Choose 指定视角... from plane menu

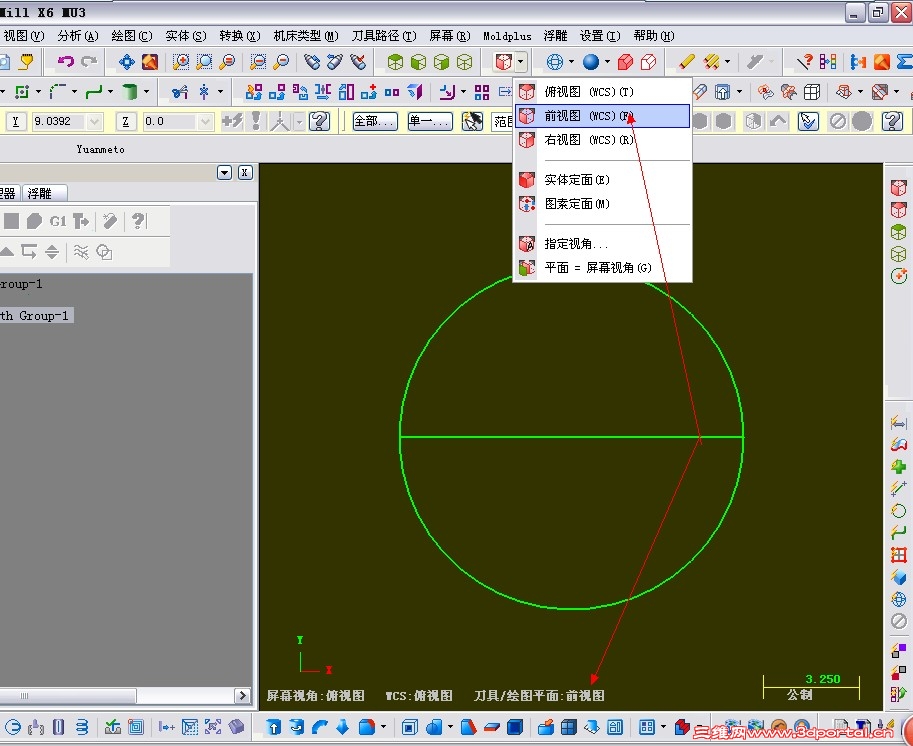603,243
